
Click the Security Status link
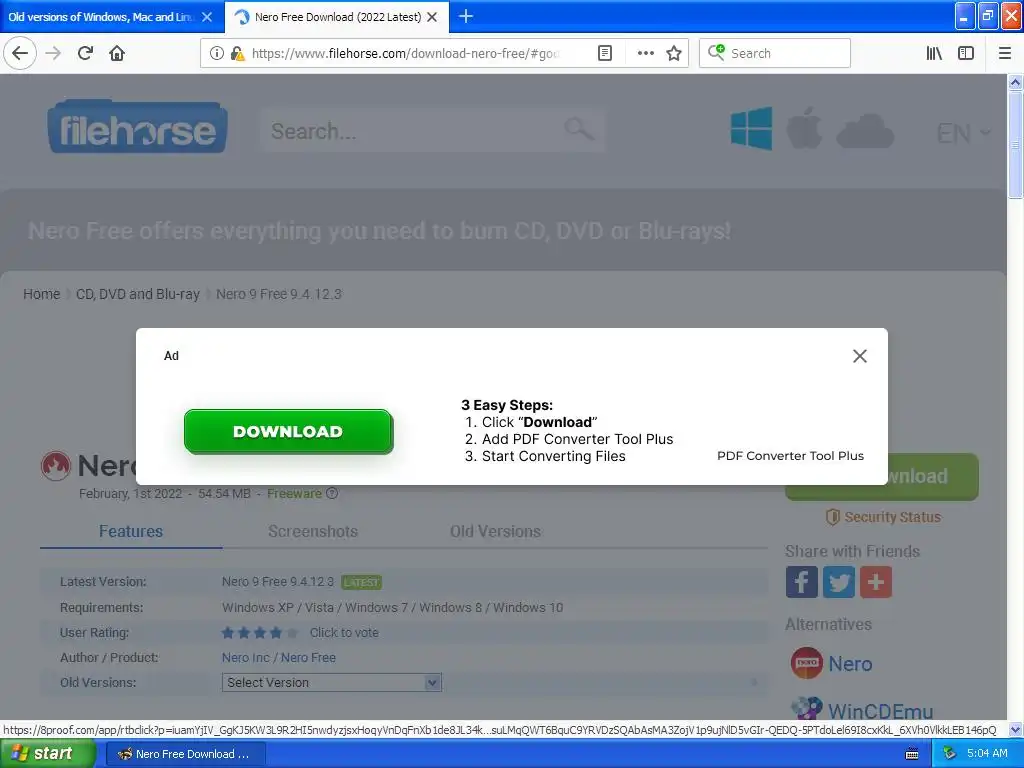[x=884, y=517]
